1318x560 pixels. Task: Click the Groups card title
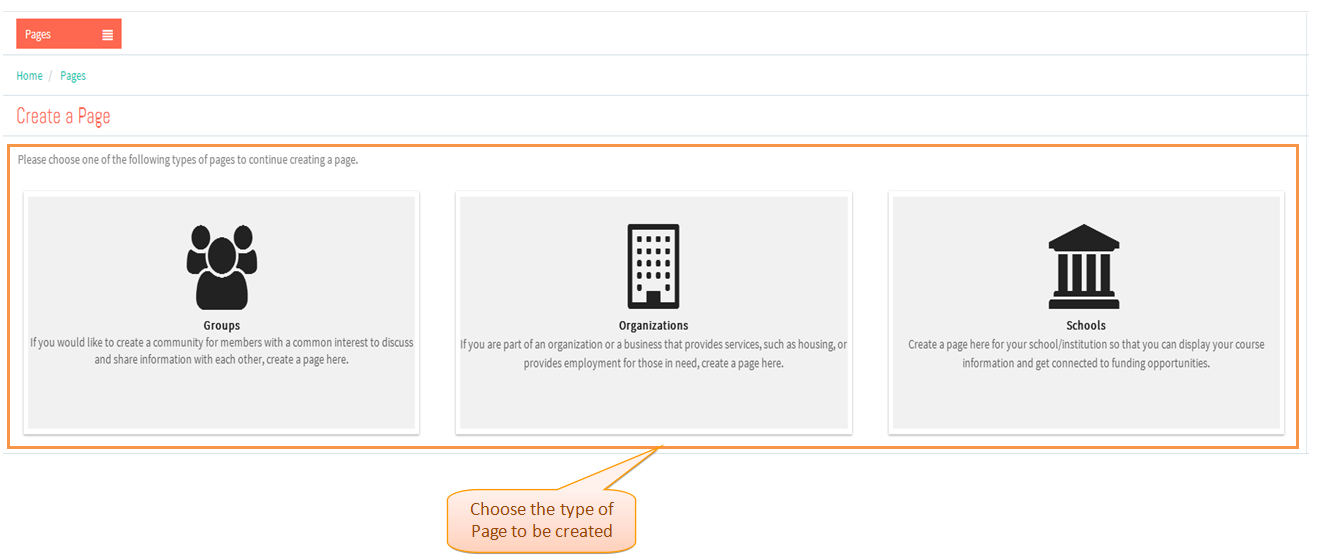click(x=222, y=326)
